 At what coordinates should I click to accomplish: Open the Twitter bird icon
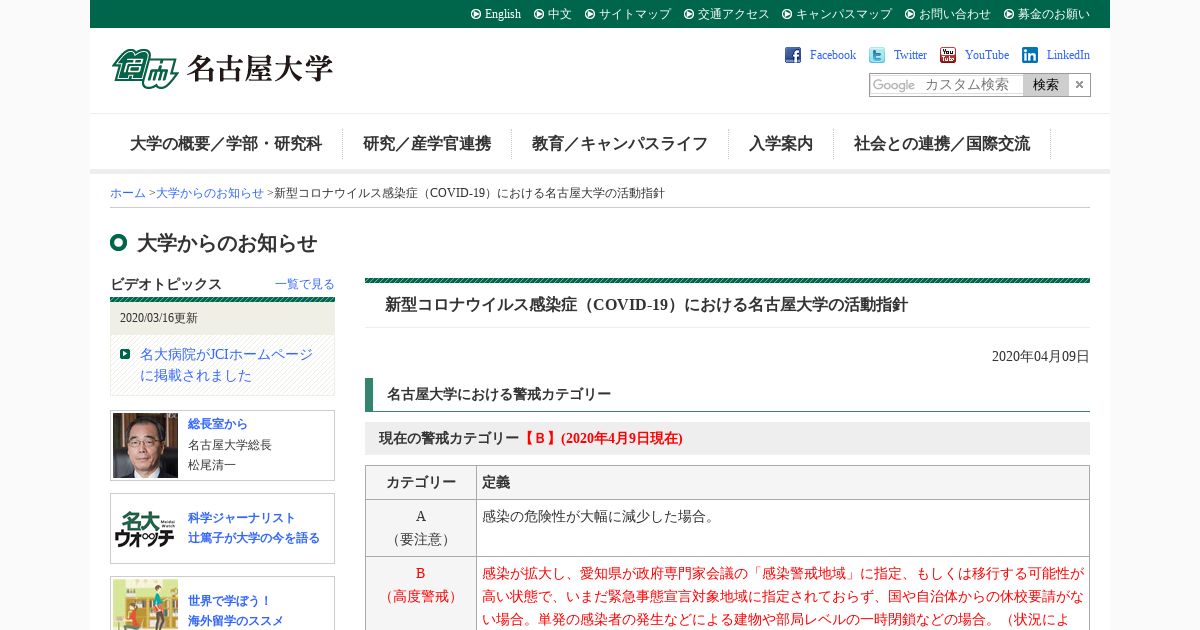click(x=877, y=55)
